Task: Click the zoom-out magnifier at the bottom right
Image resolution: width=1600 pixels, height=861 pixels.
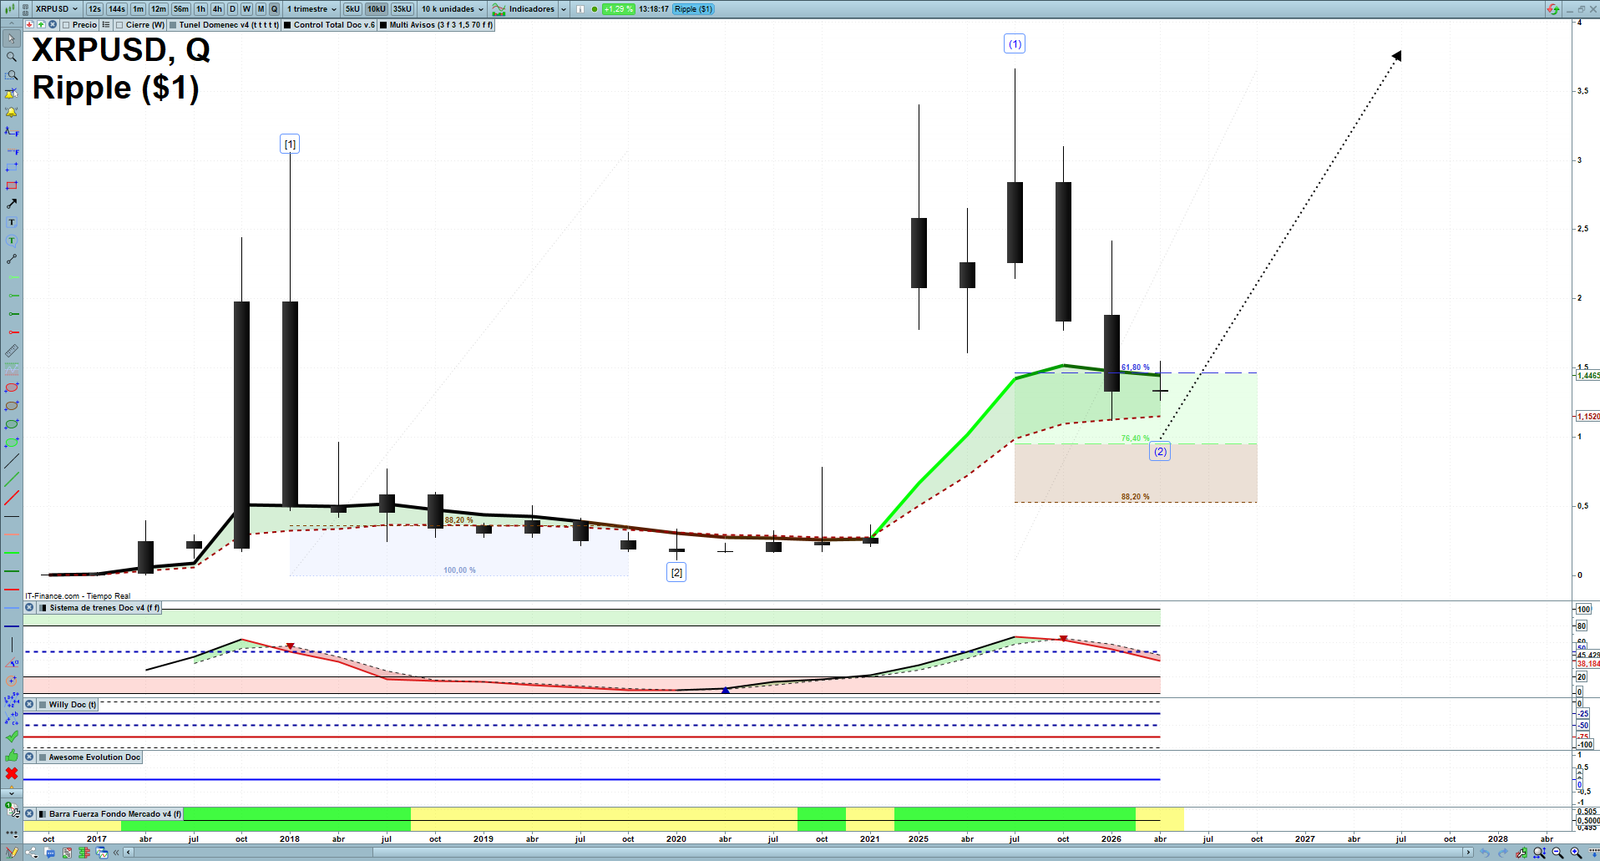Action: 1558,853
